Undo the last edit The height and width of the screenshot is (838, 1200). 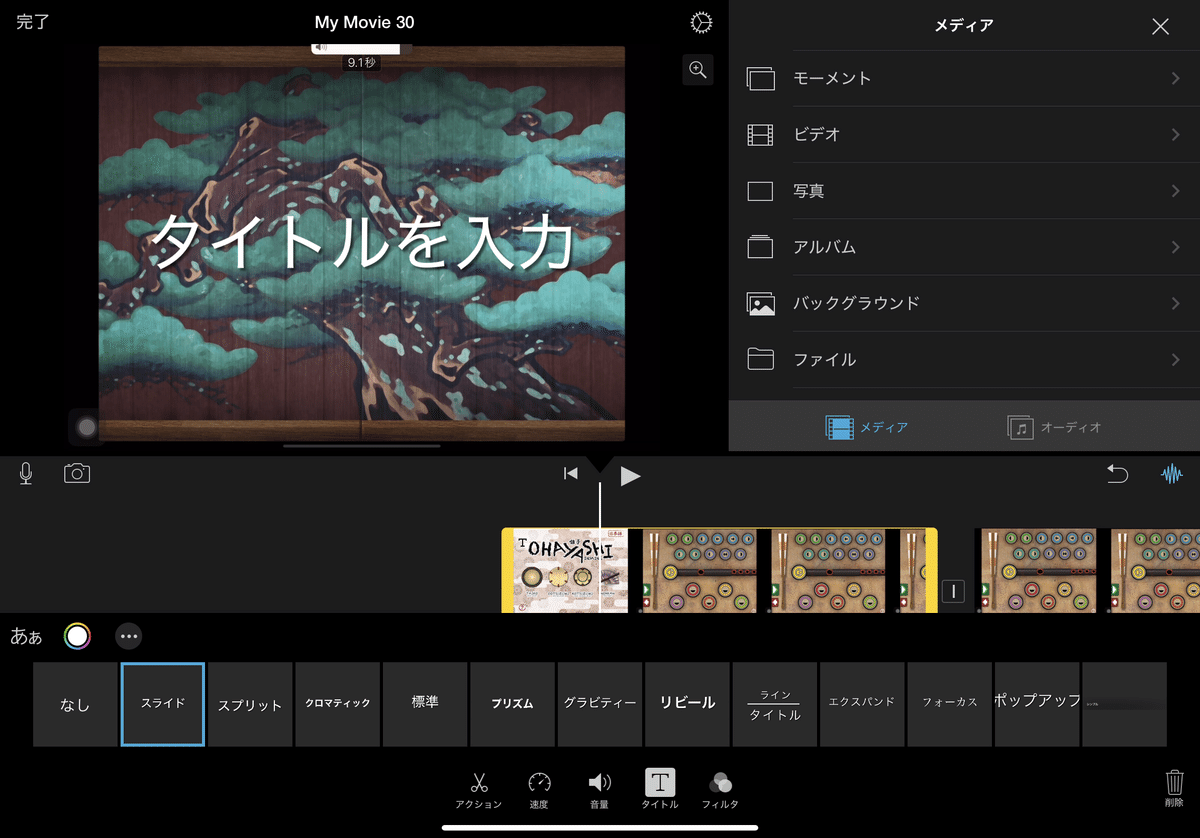1117,474
